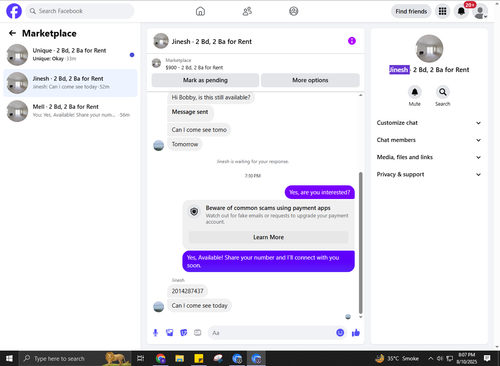Click the 'Yes, Available! Share your number' message
Image resolution: width=500 pixels, height=366 pixels.
(x=268, y=261)
